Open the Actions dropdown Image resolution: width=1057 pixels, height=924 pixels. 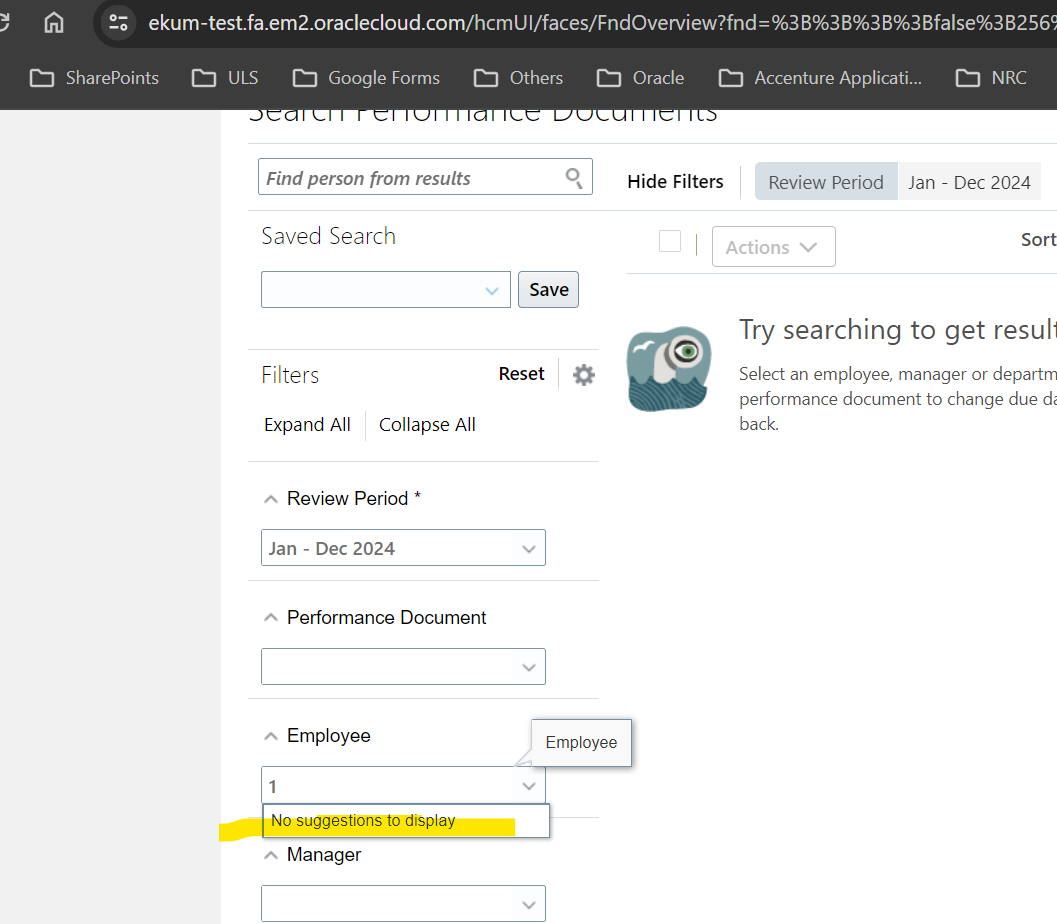(x=773, y=246)
